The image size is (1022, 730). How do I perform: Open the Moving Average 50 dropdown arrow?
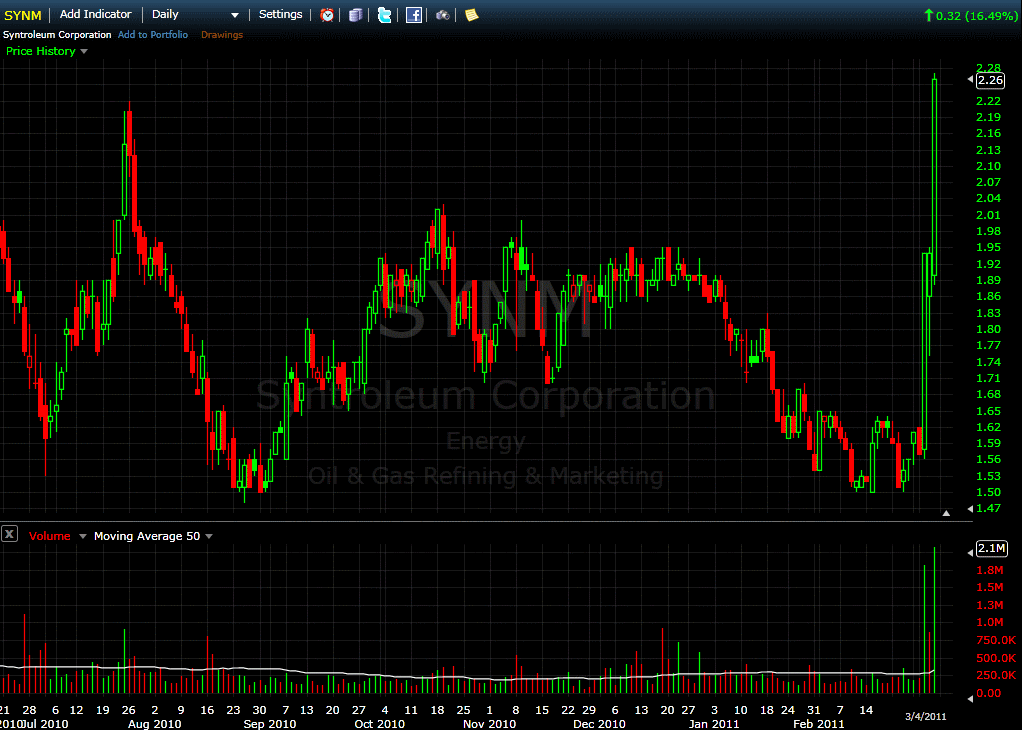pos(209,536)
